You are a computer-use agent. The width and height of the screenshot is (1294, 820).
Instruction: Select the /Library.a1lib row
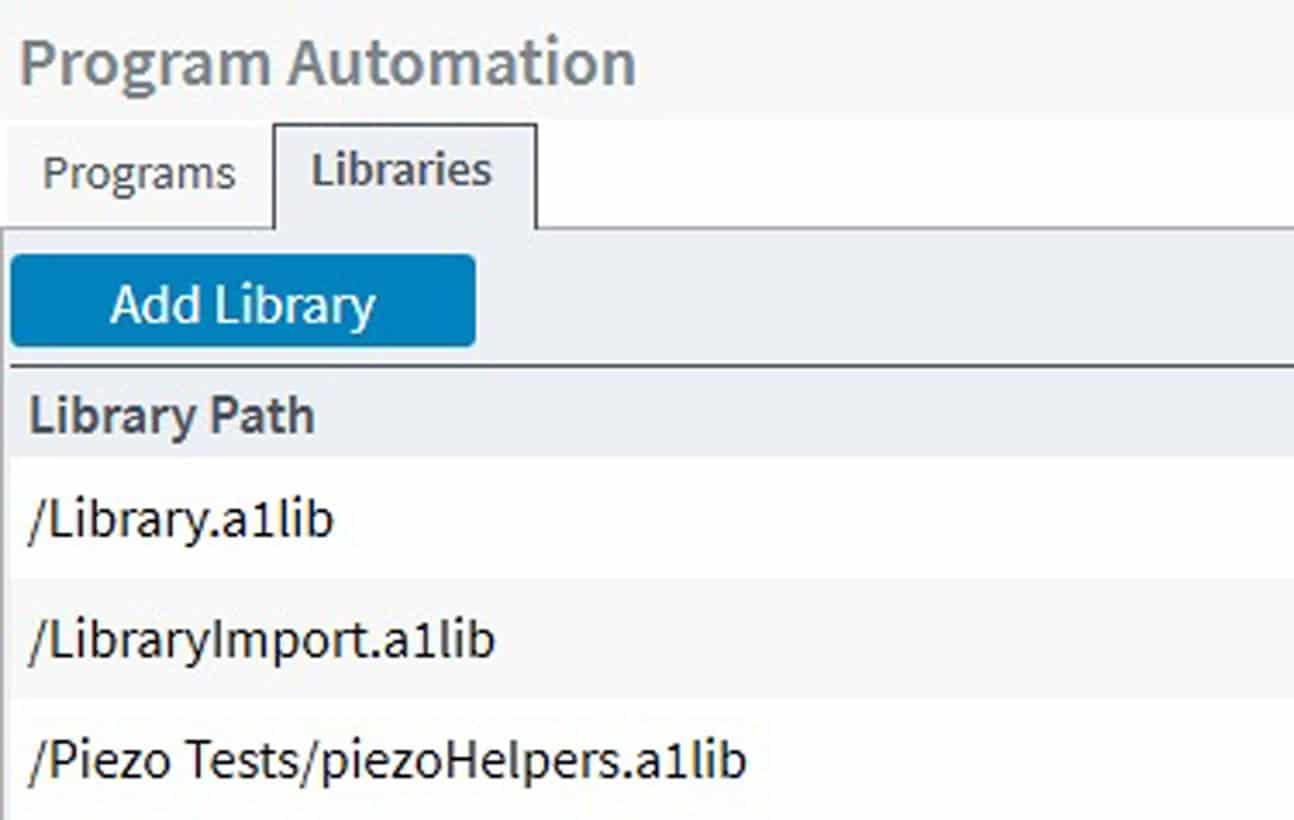click(x=181, y=520)
